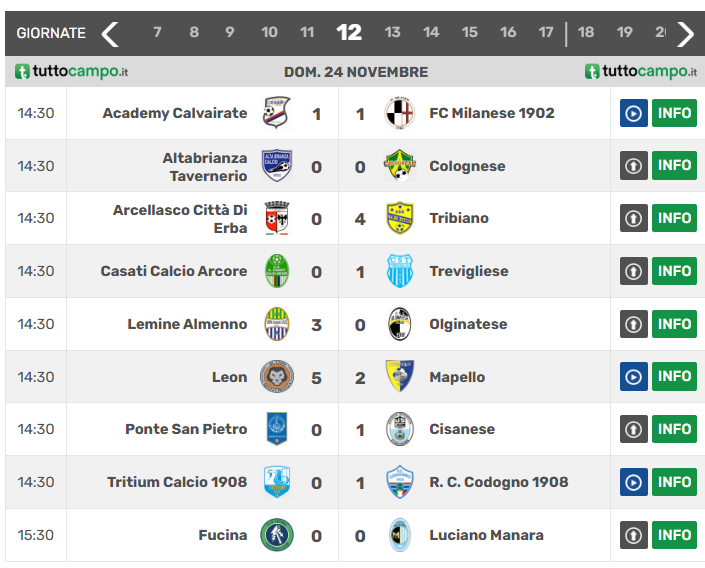Click upload icon for Altabrianza Tavernerio match
The height and width of the screenshot is (568, 705).
tap(634, 166)
